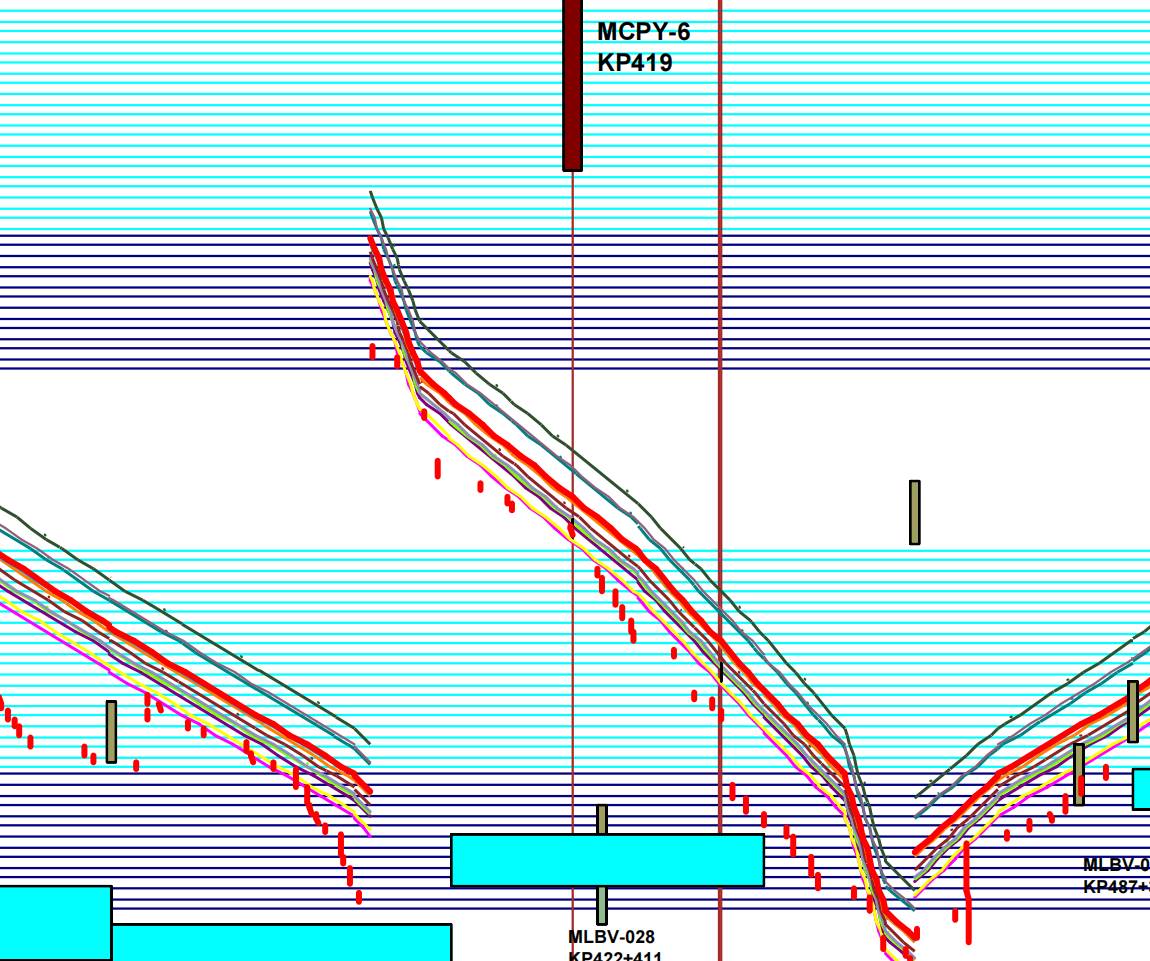The width and height of the screenshot is (1150, 961).
Task: Select the truncated MLBV label at right
Action: [x=1116, y=865]
